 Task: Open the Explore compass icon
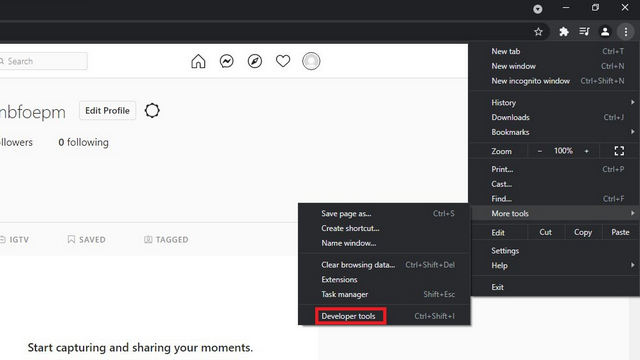(x=255, y=61)
